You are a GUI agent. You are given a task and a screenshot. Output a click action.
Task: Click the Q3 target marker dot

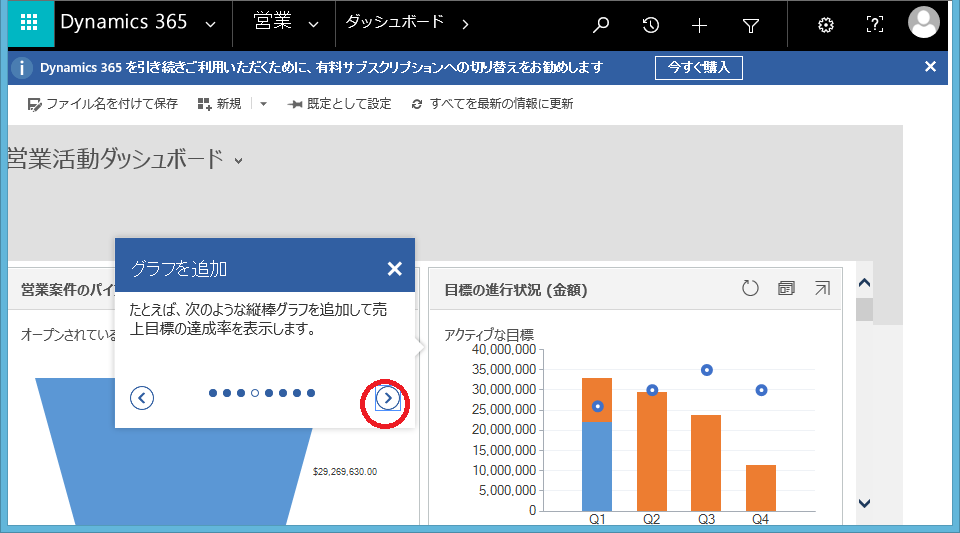tap(707, 370)
